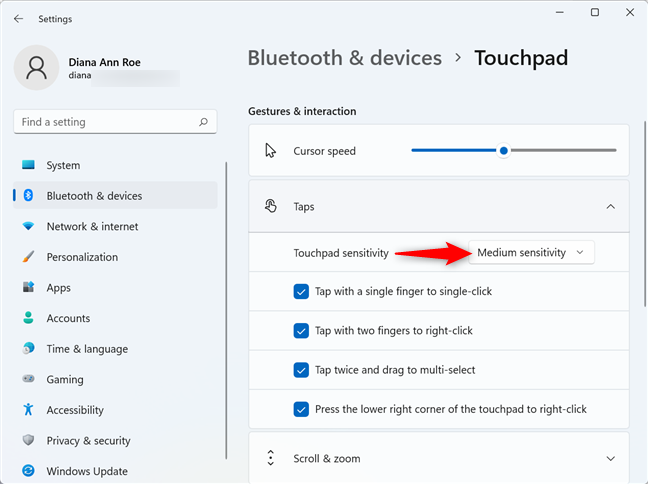Click Bluetooth & devices breadcrumb link
The width and height of the screenshot is (648, 484).
[x=345, y=57]
